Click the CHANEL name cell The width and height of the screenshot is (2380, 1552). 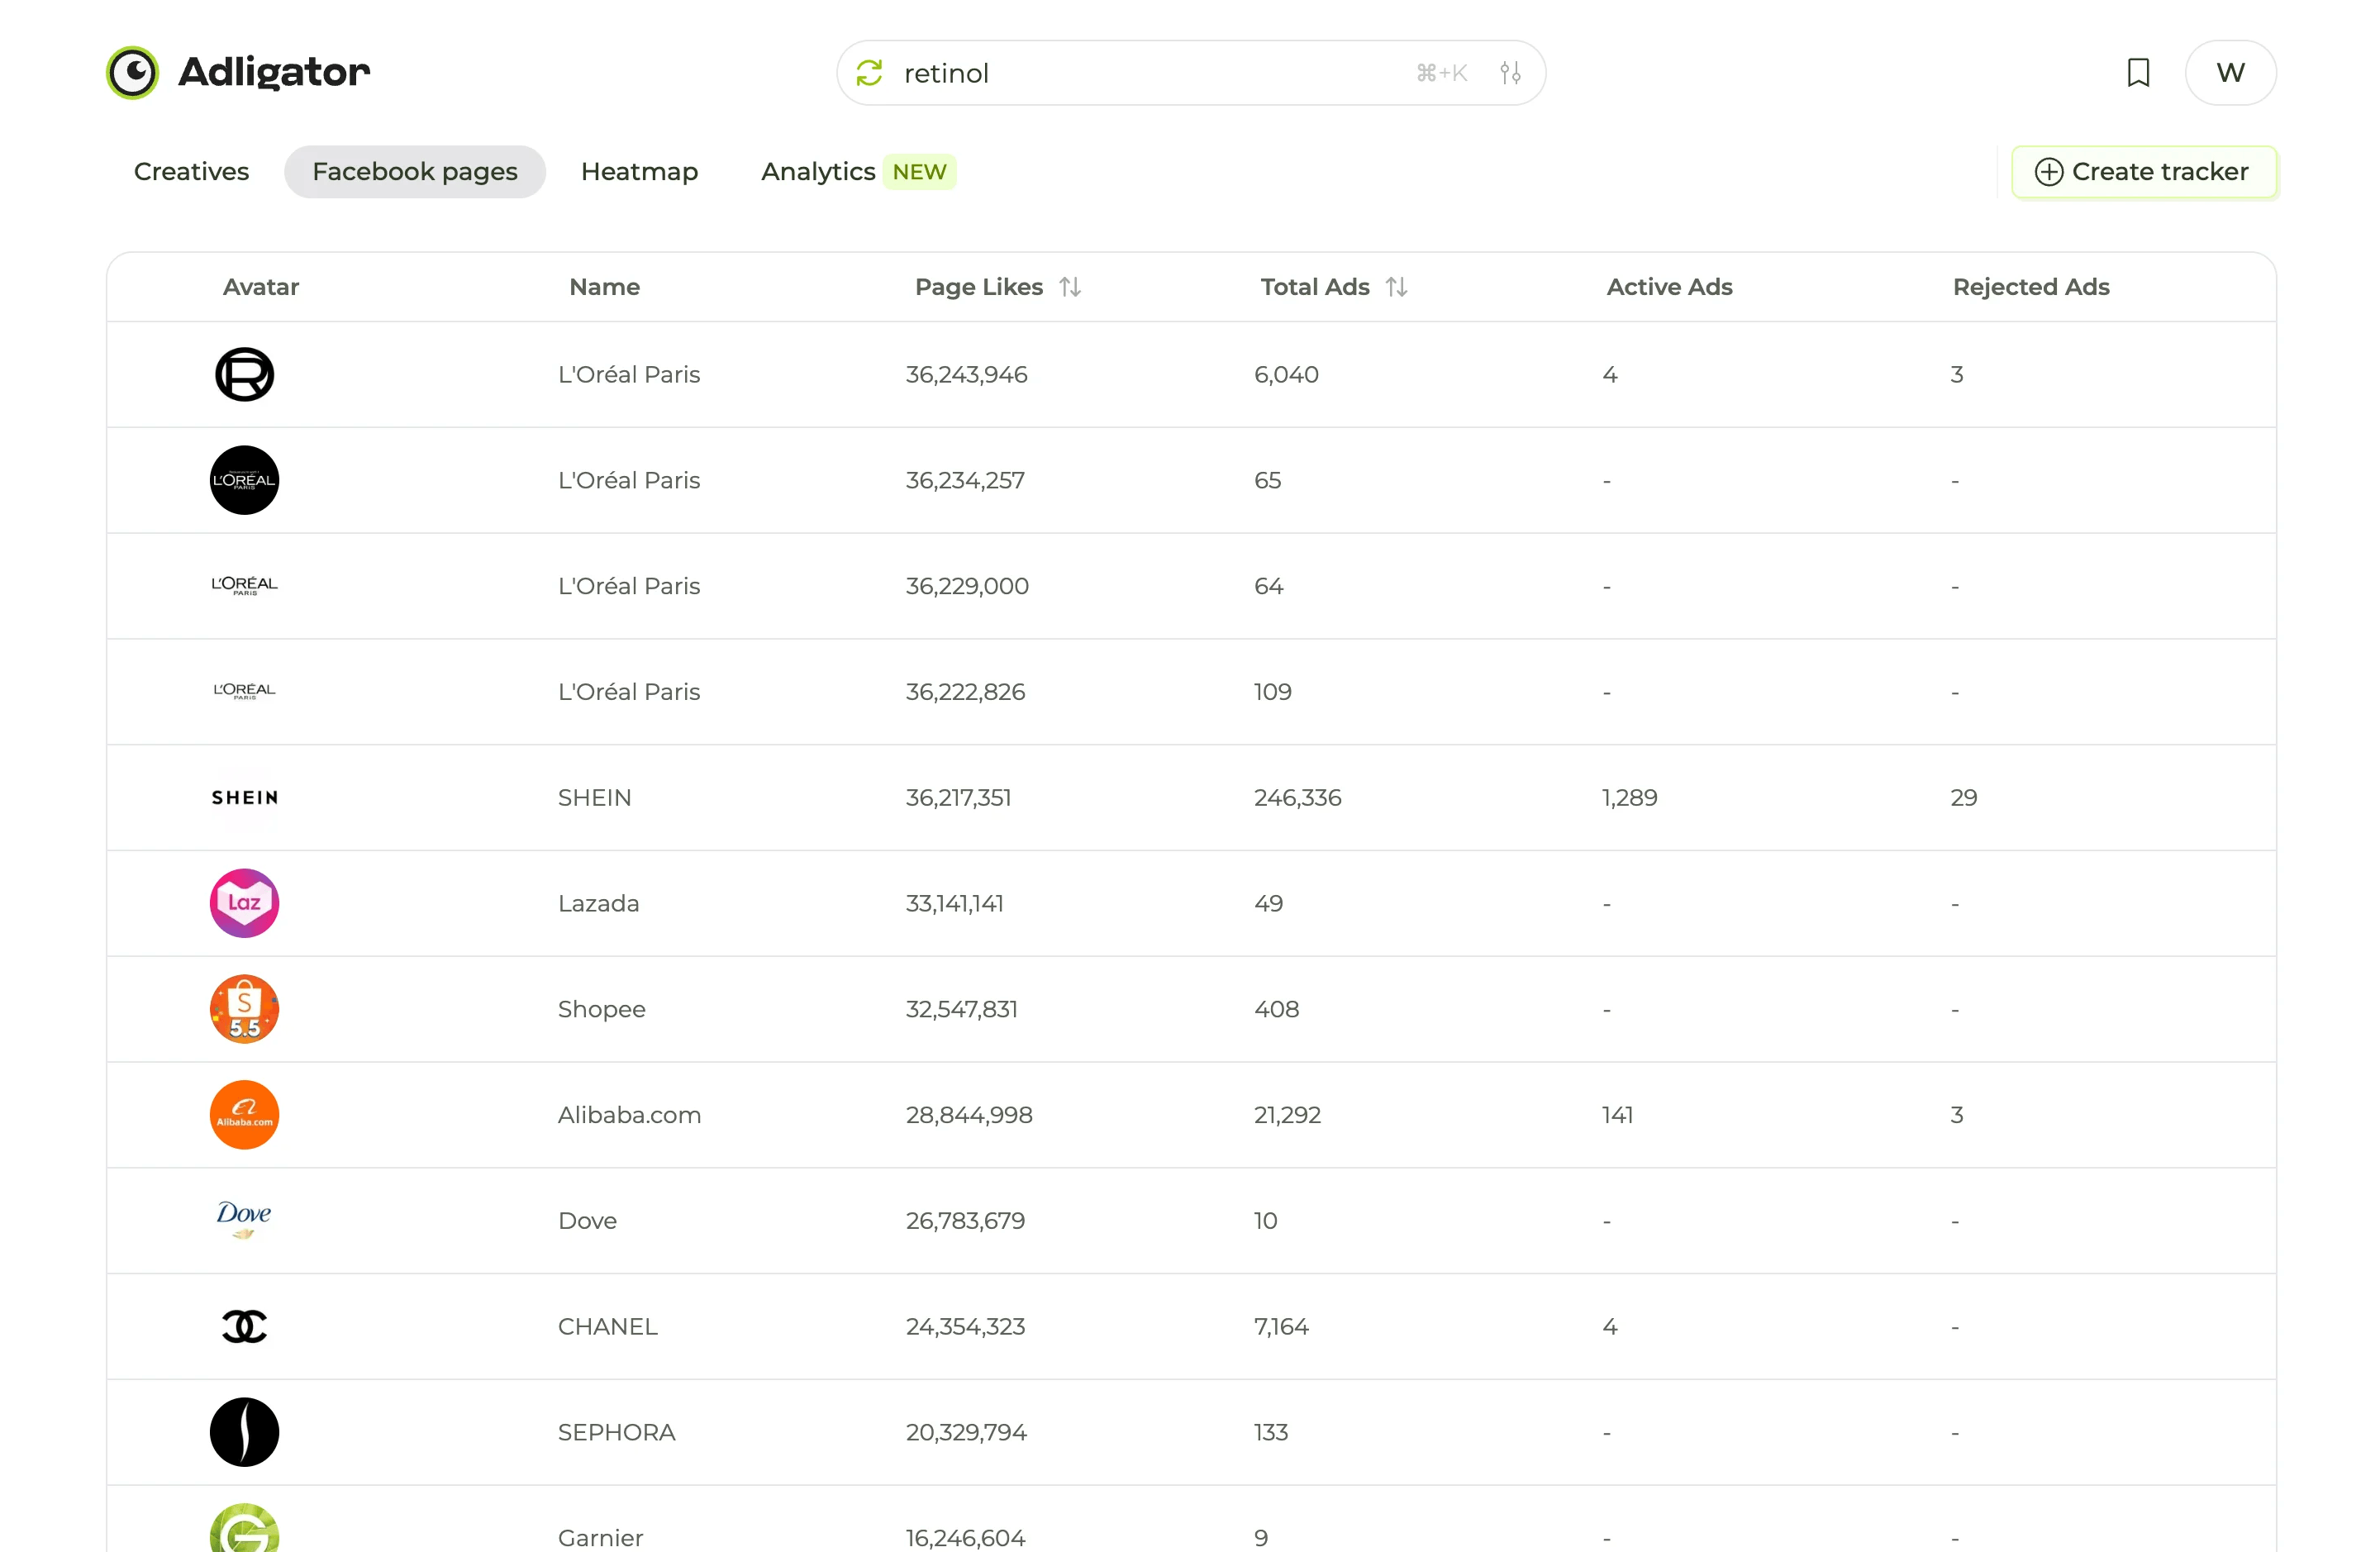point(607,1326)
